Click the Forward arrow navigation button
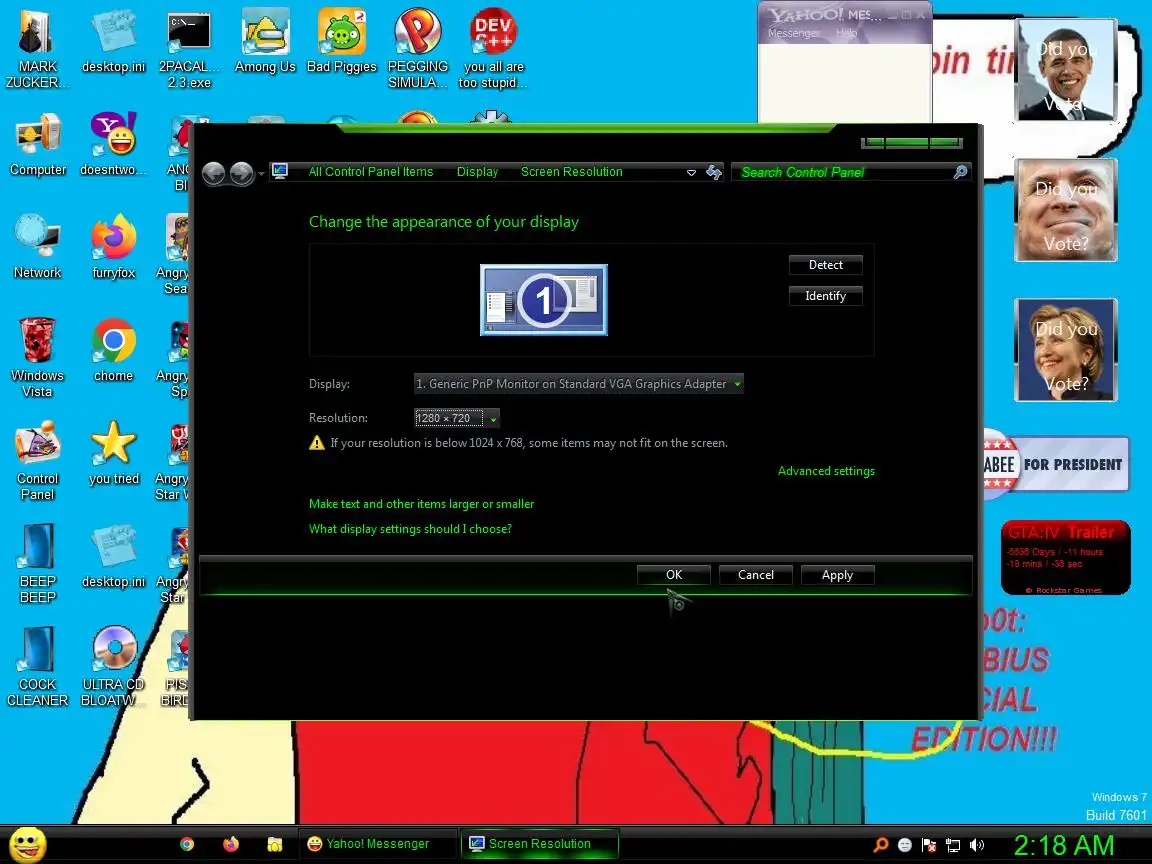The width and height of the screenshot is (1152, 864). coord(242,173)
